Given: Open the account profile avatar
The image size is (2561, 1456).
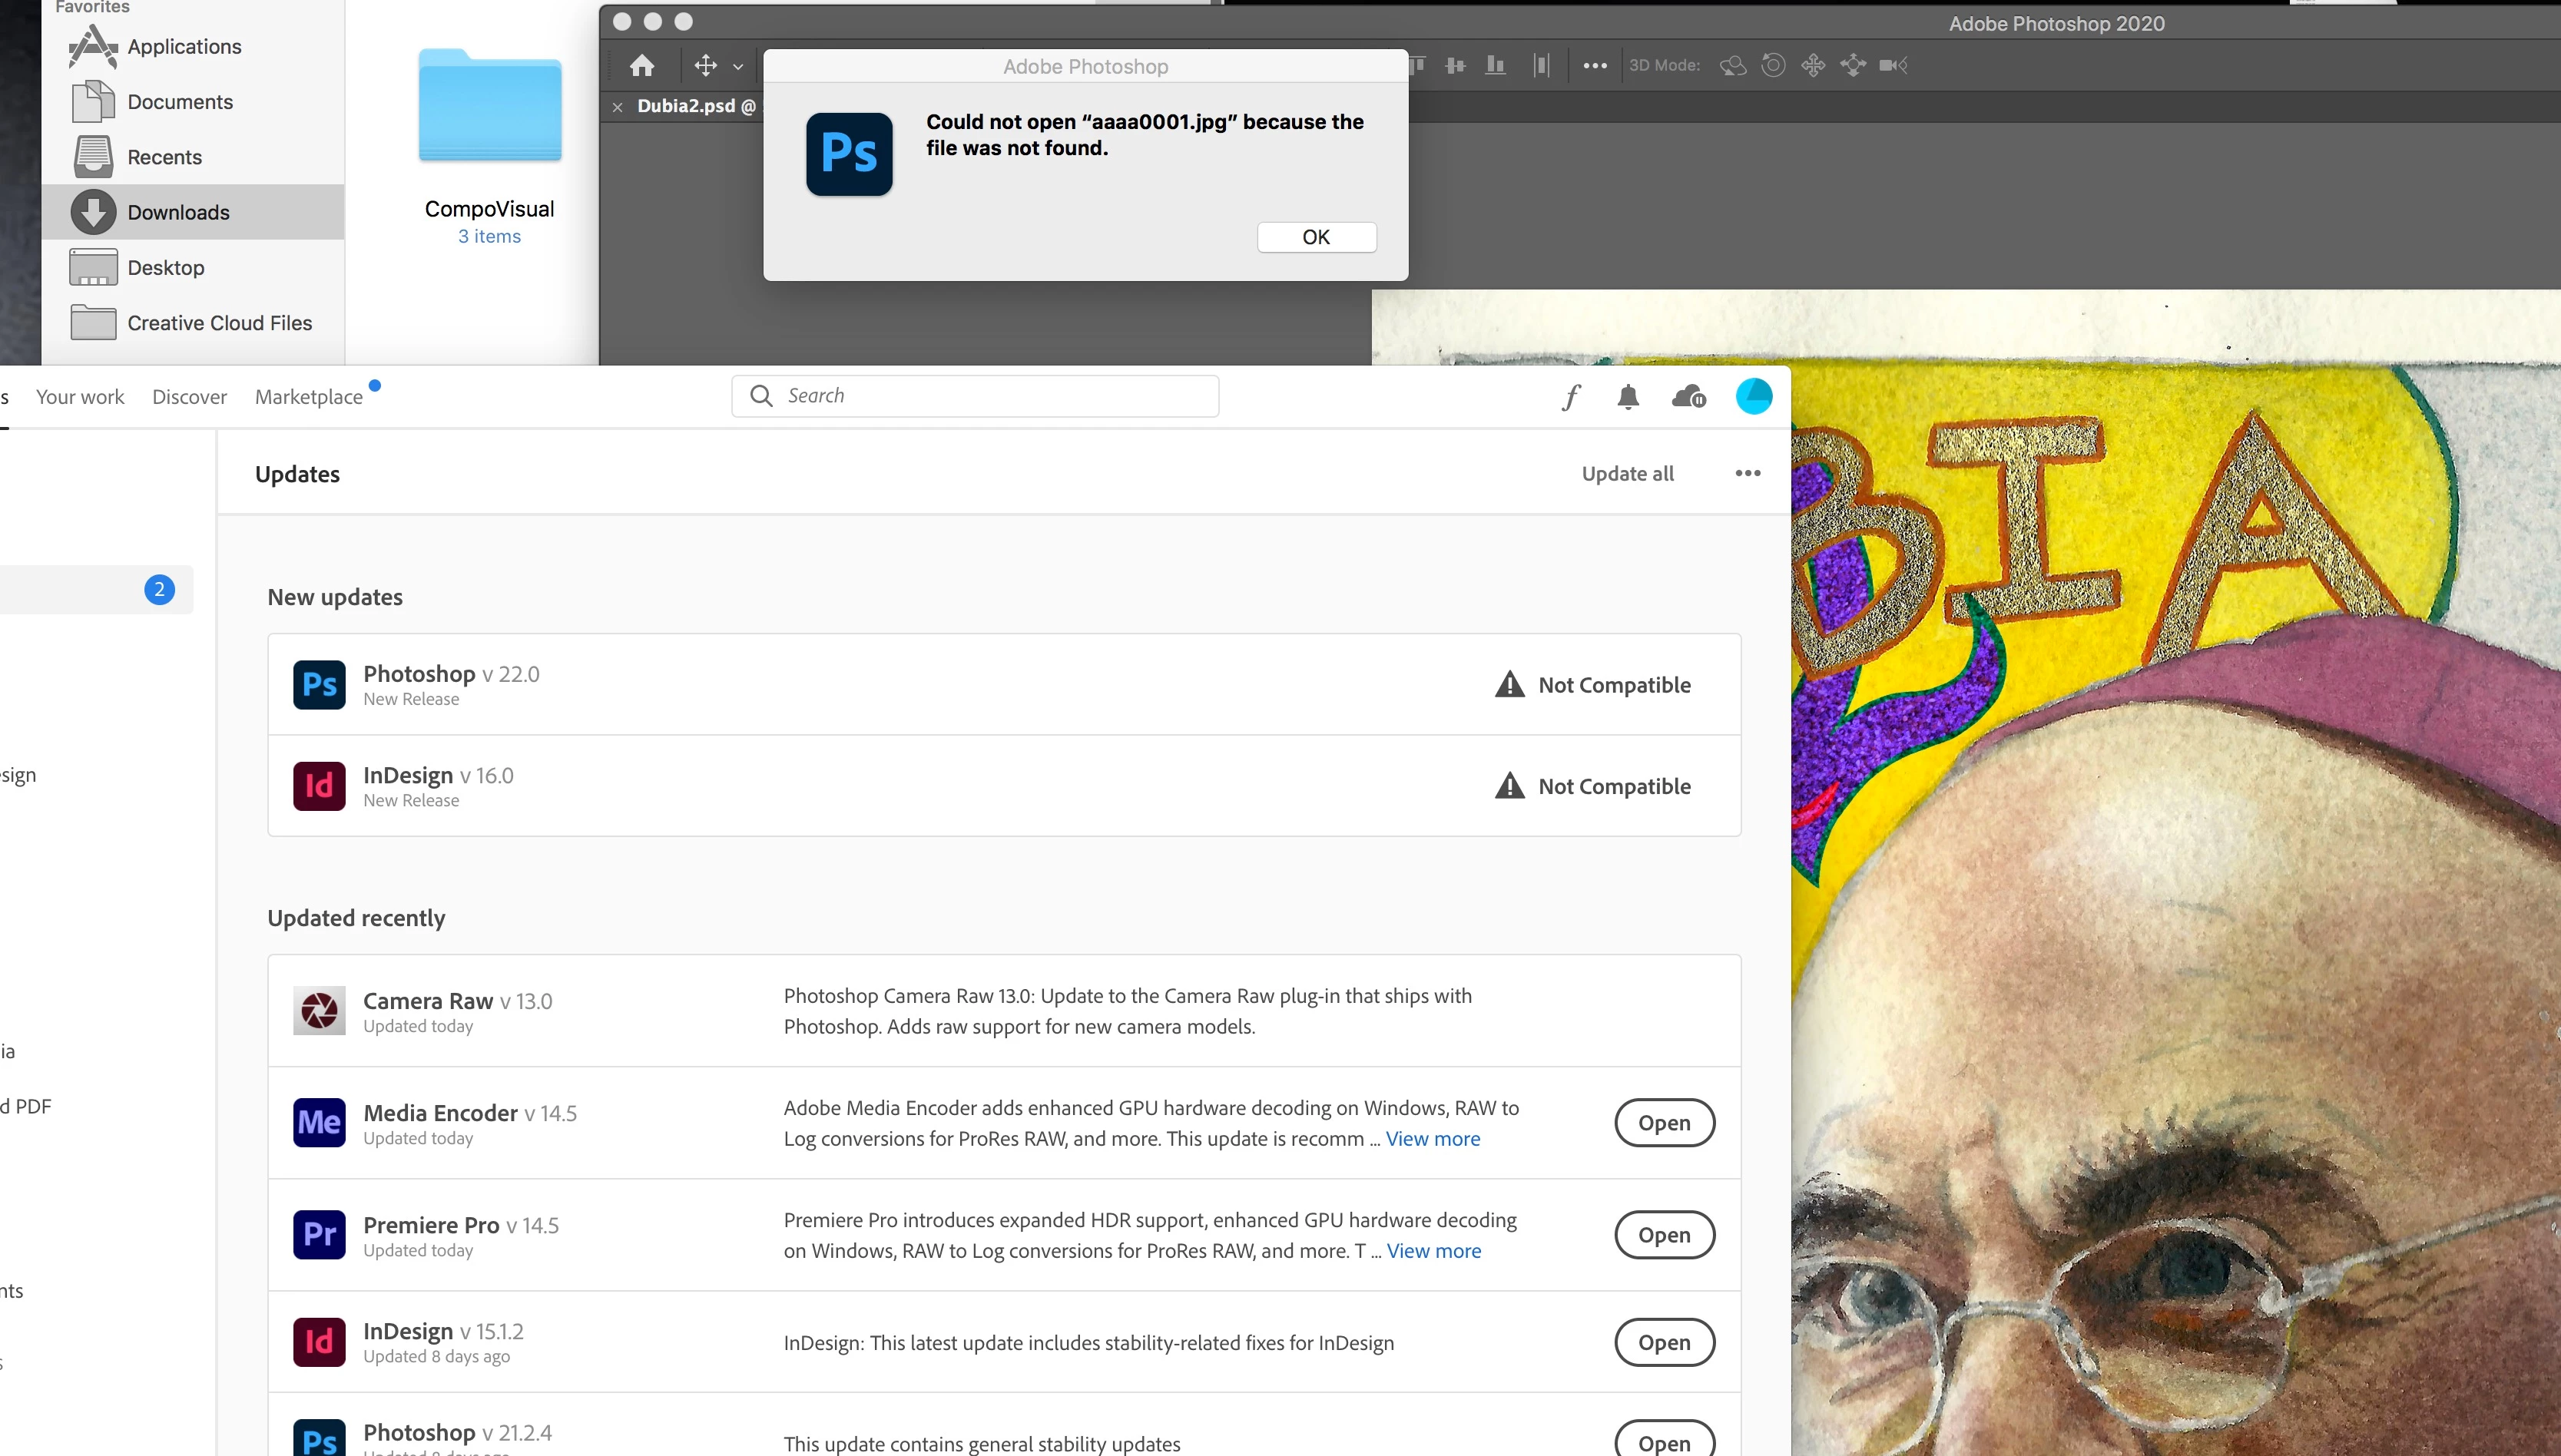Looking at the screenshot, I should click(1754, 396).
